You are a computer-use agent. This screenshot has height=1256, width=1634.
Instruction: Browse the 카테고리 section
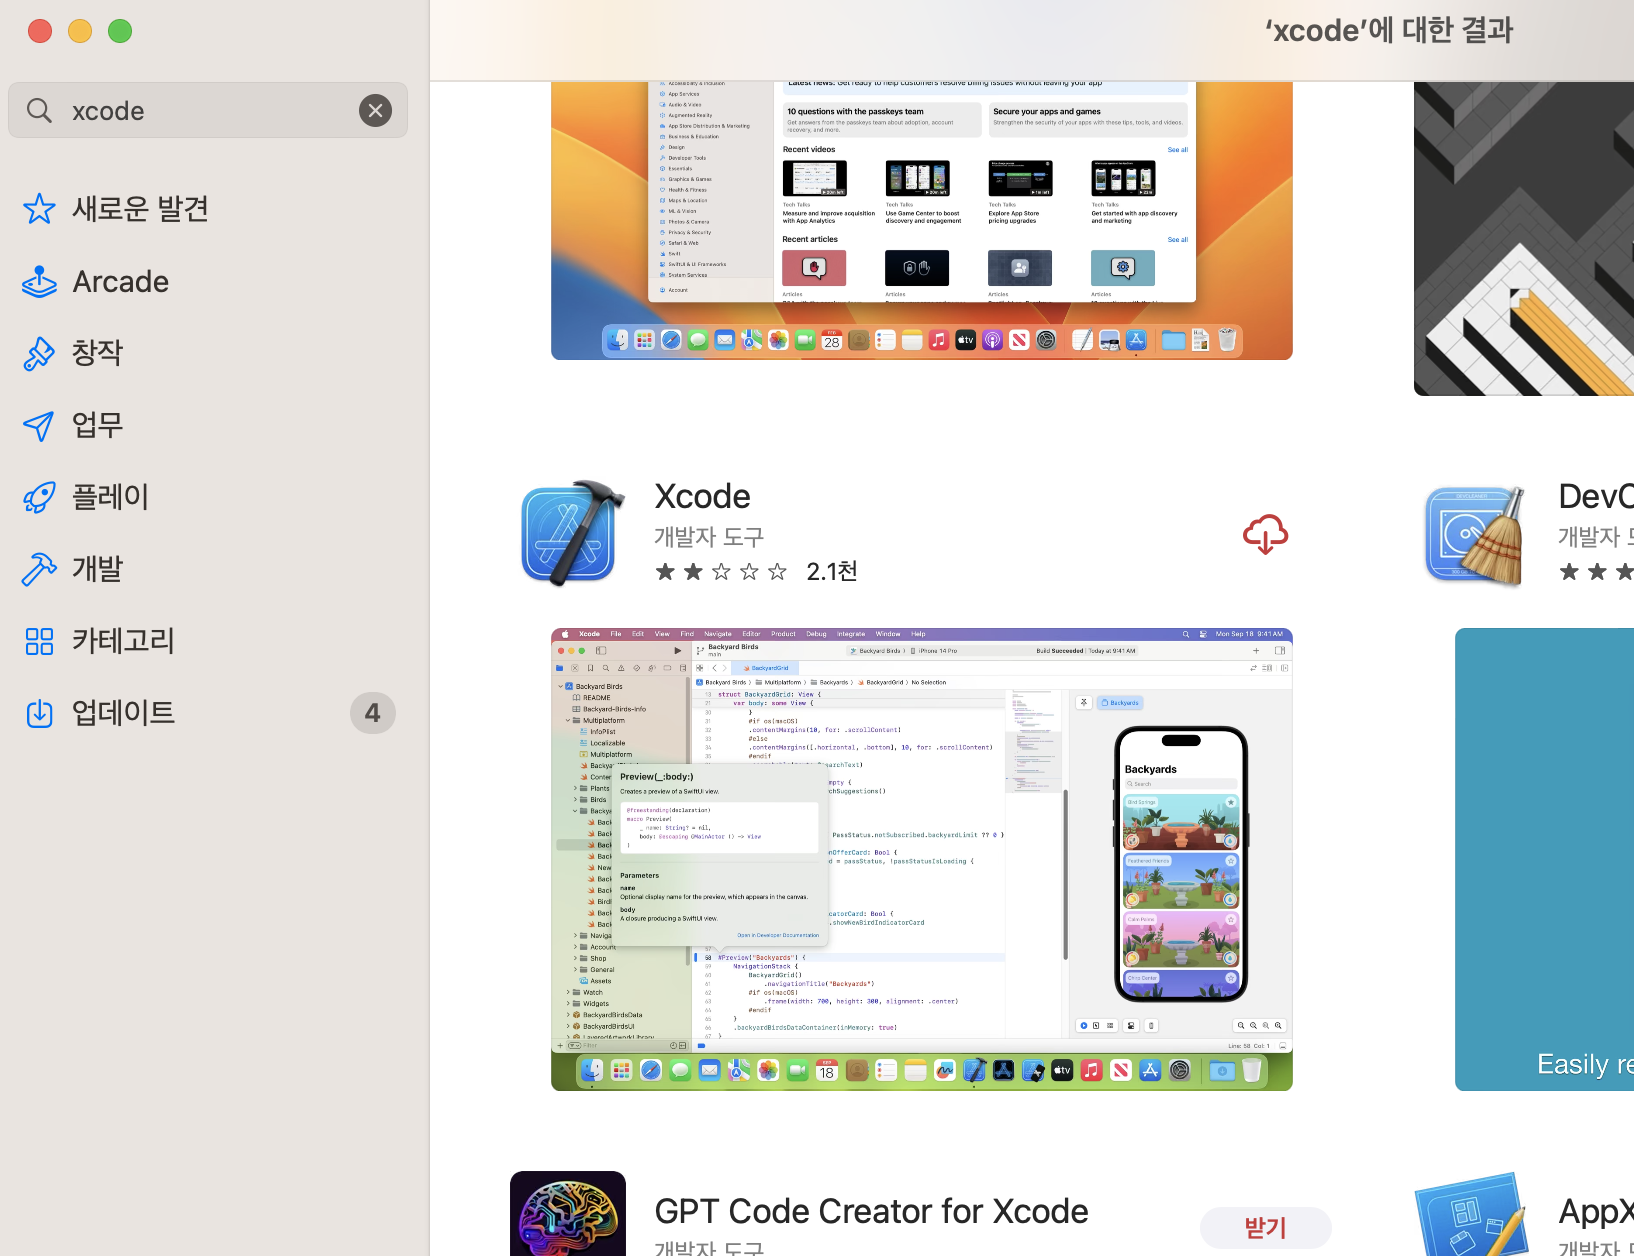[x=123, y=641]
